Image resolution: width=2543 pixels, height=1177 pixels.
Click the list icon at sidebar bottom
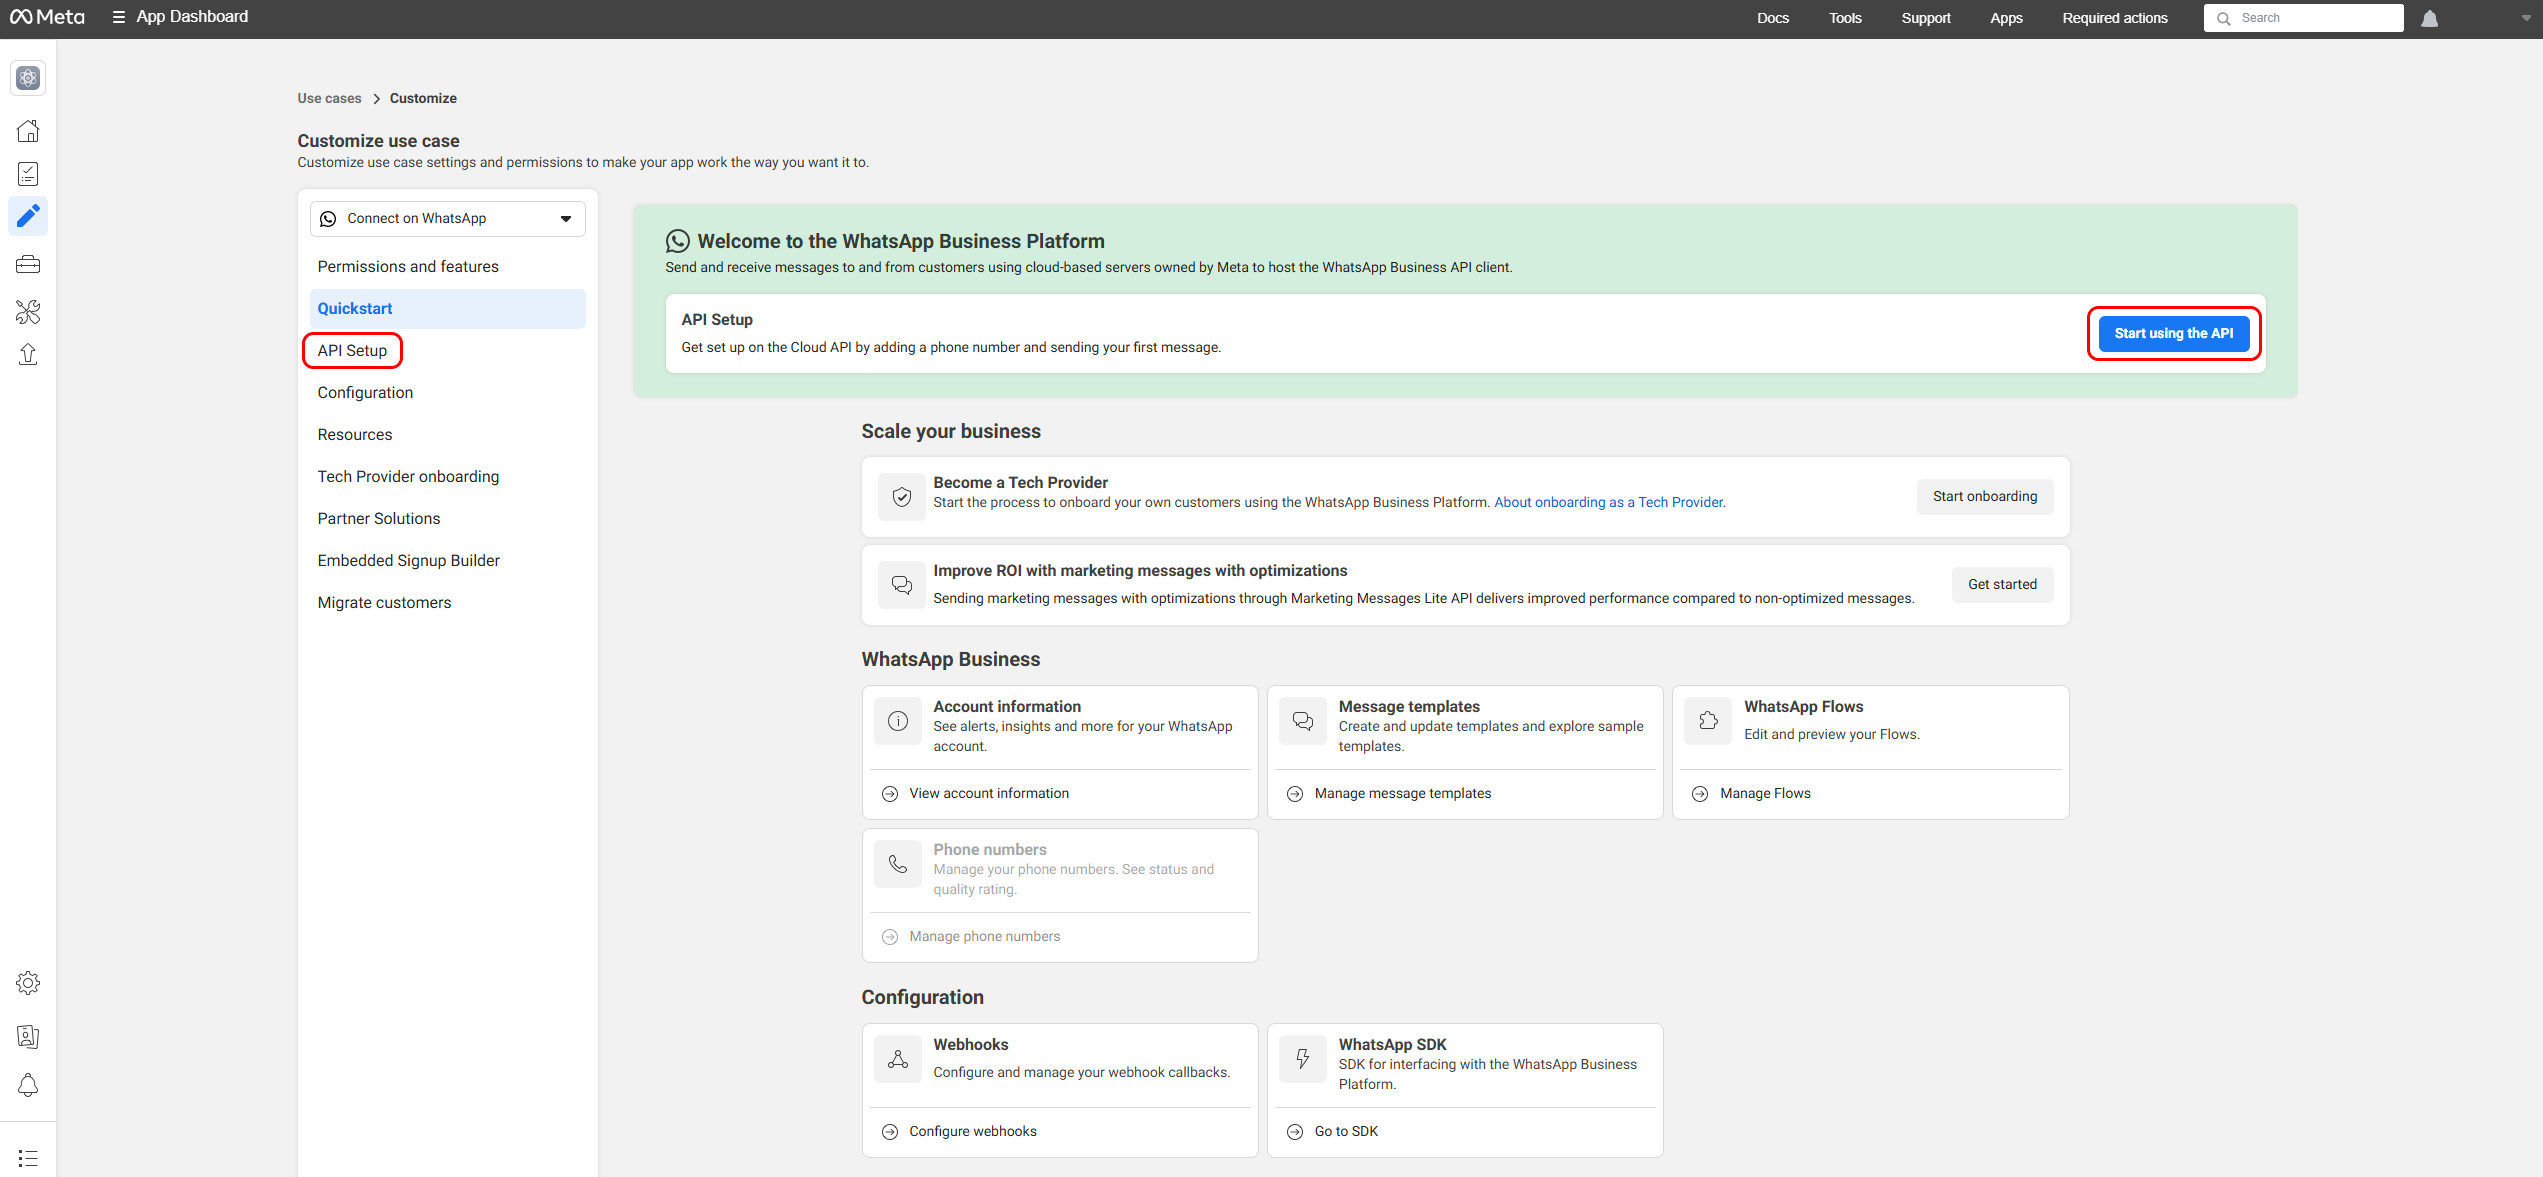coord(28,1158)
